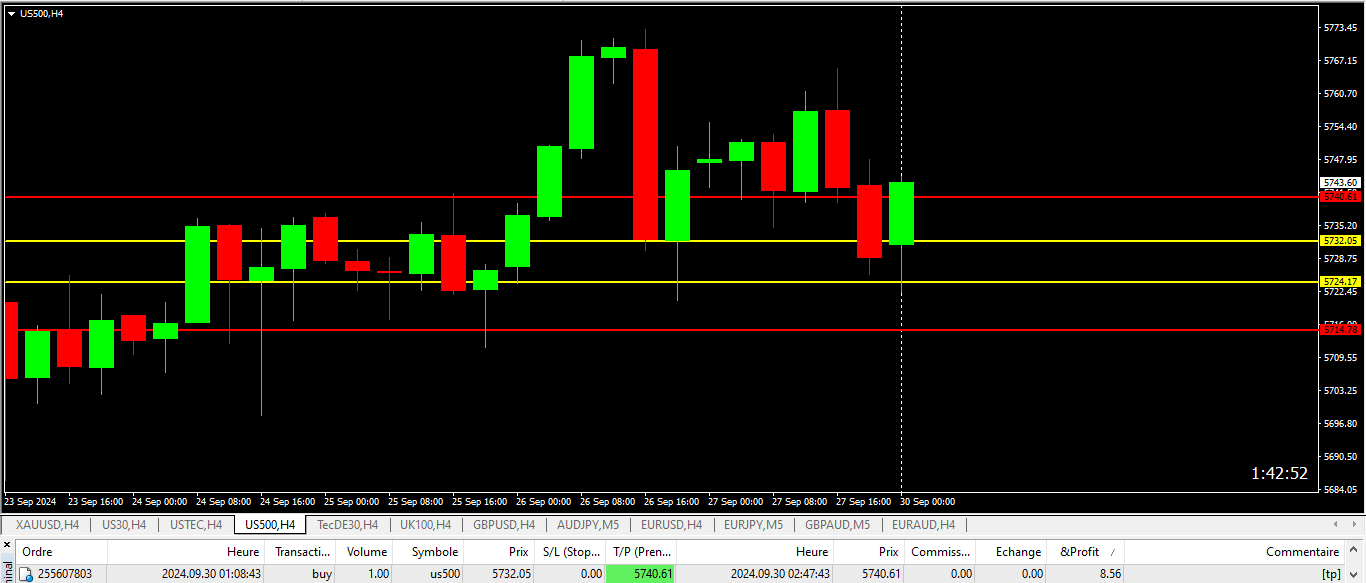
Task: Open the USTEC,H4 chart tab
Action: pos(196,525)
